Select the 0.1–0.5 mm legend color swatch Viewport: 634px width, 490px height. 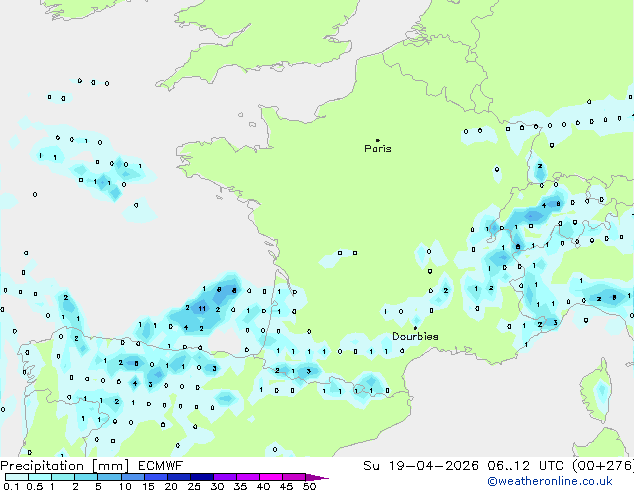pos(17,477)
